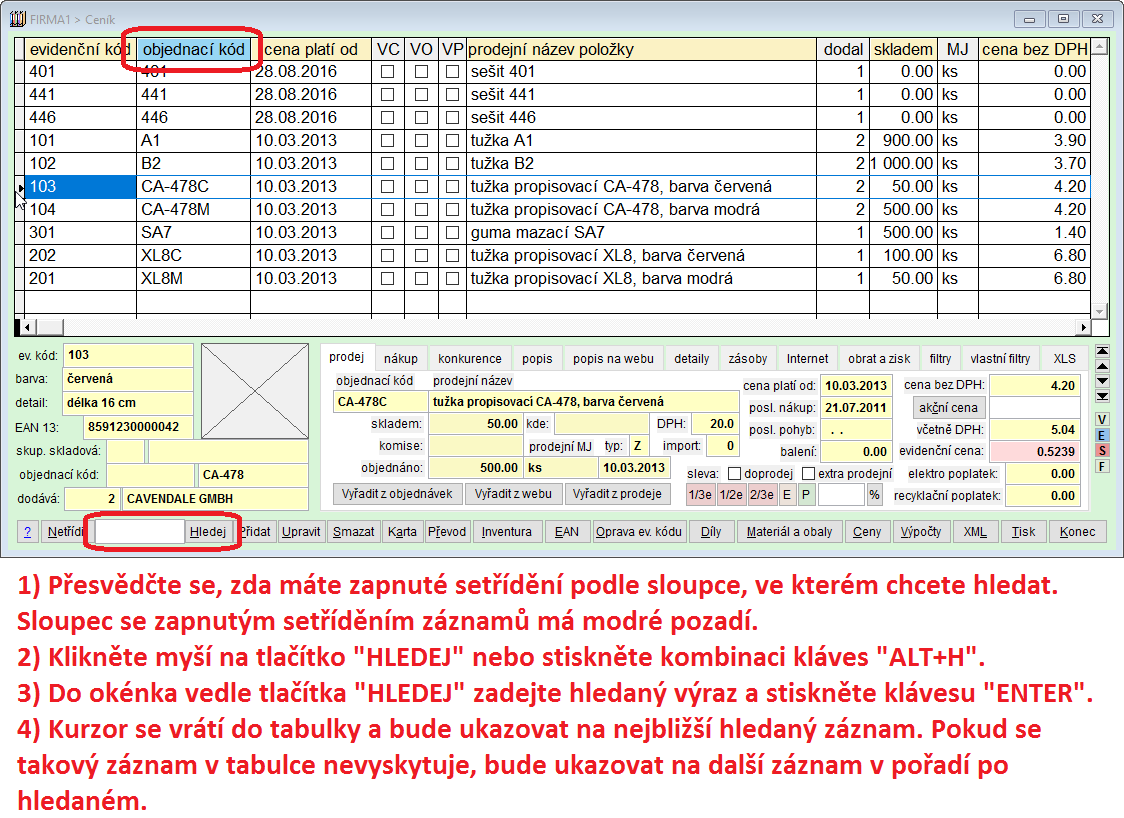Click the red S button on right edge
The height and width of the screenshot is (818, 1124).
tap(1102, 450)
